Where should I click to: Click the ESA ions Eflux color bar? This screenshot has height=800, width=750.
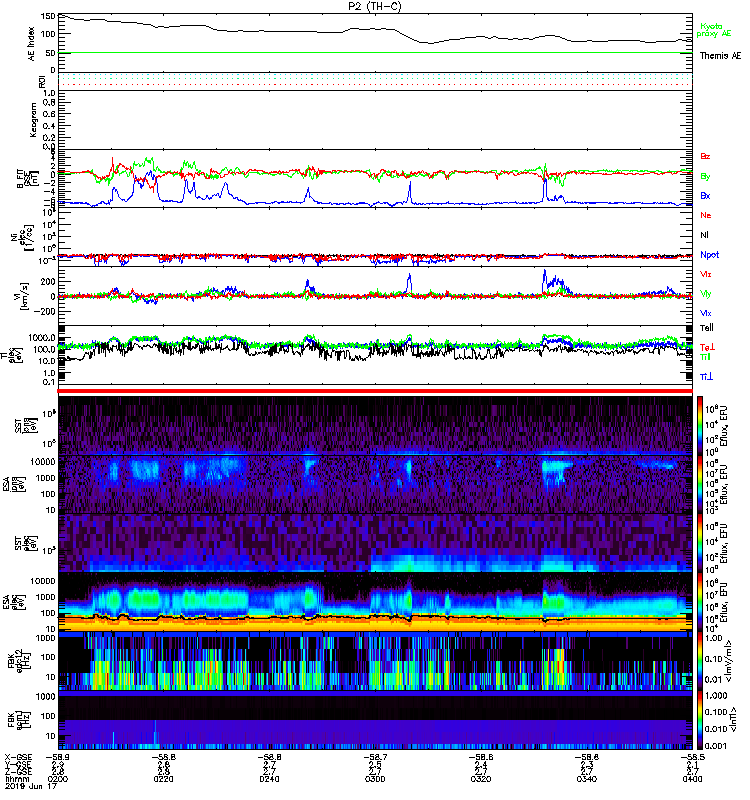pyautogui.click(x=700, y=485)
